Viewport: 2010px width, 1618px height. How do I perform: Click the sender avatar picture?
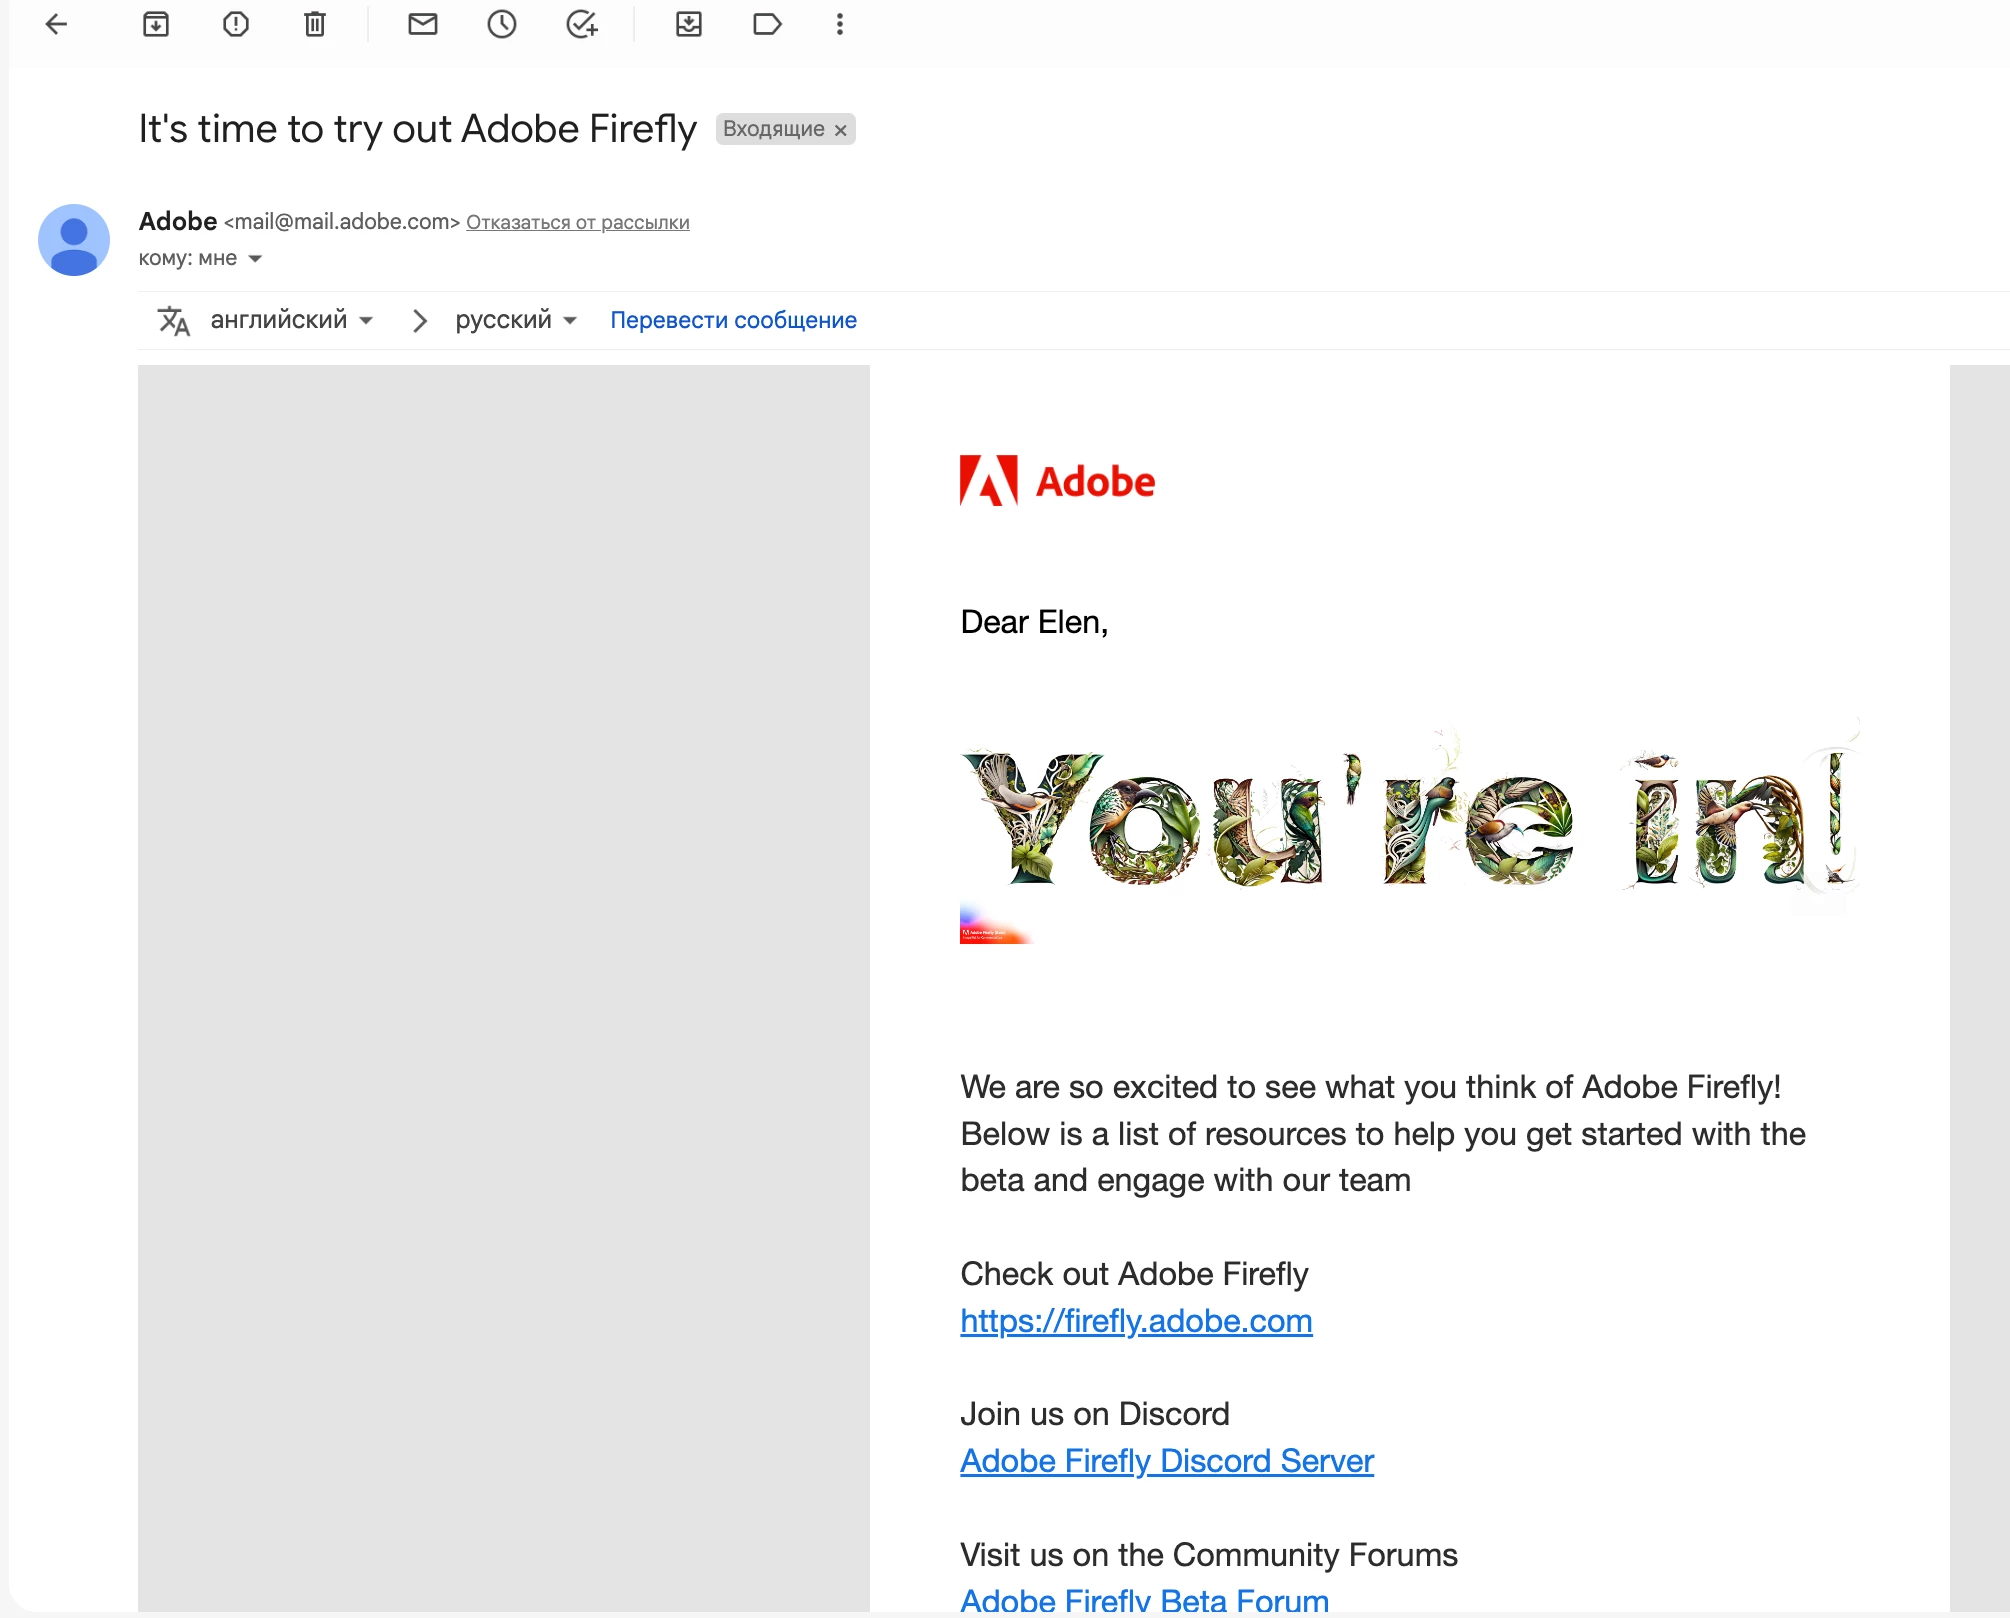pos(74,240)
